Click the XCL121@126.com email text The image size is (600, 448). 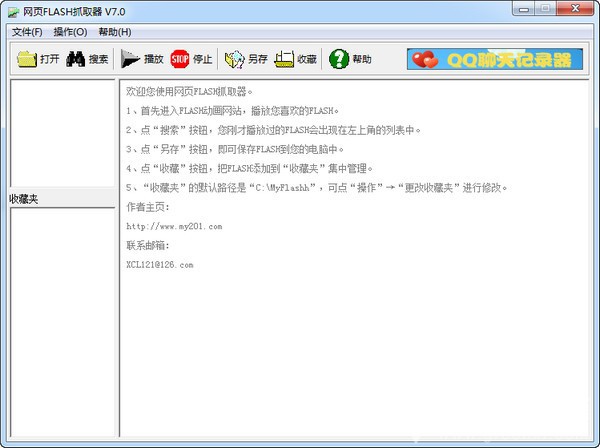coord(160,265)
